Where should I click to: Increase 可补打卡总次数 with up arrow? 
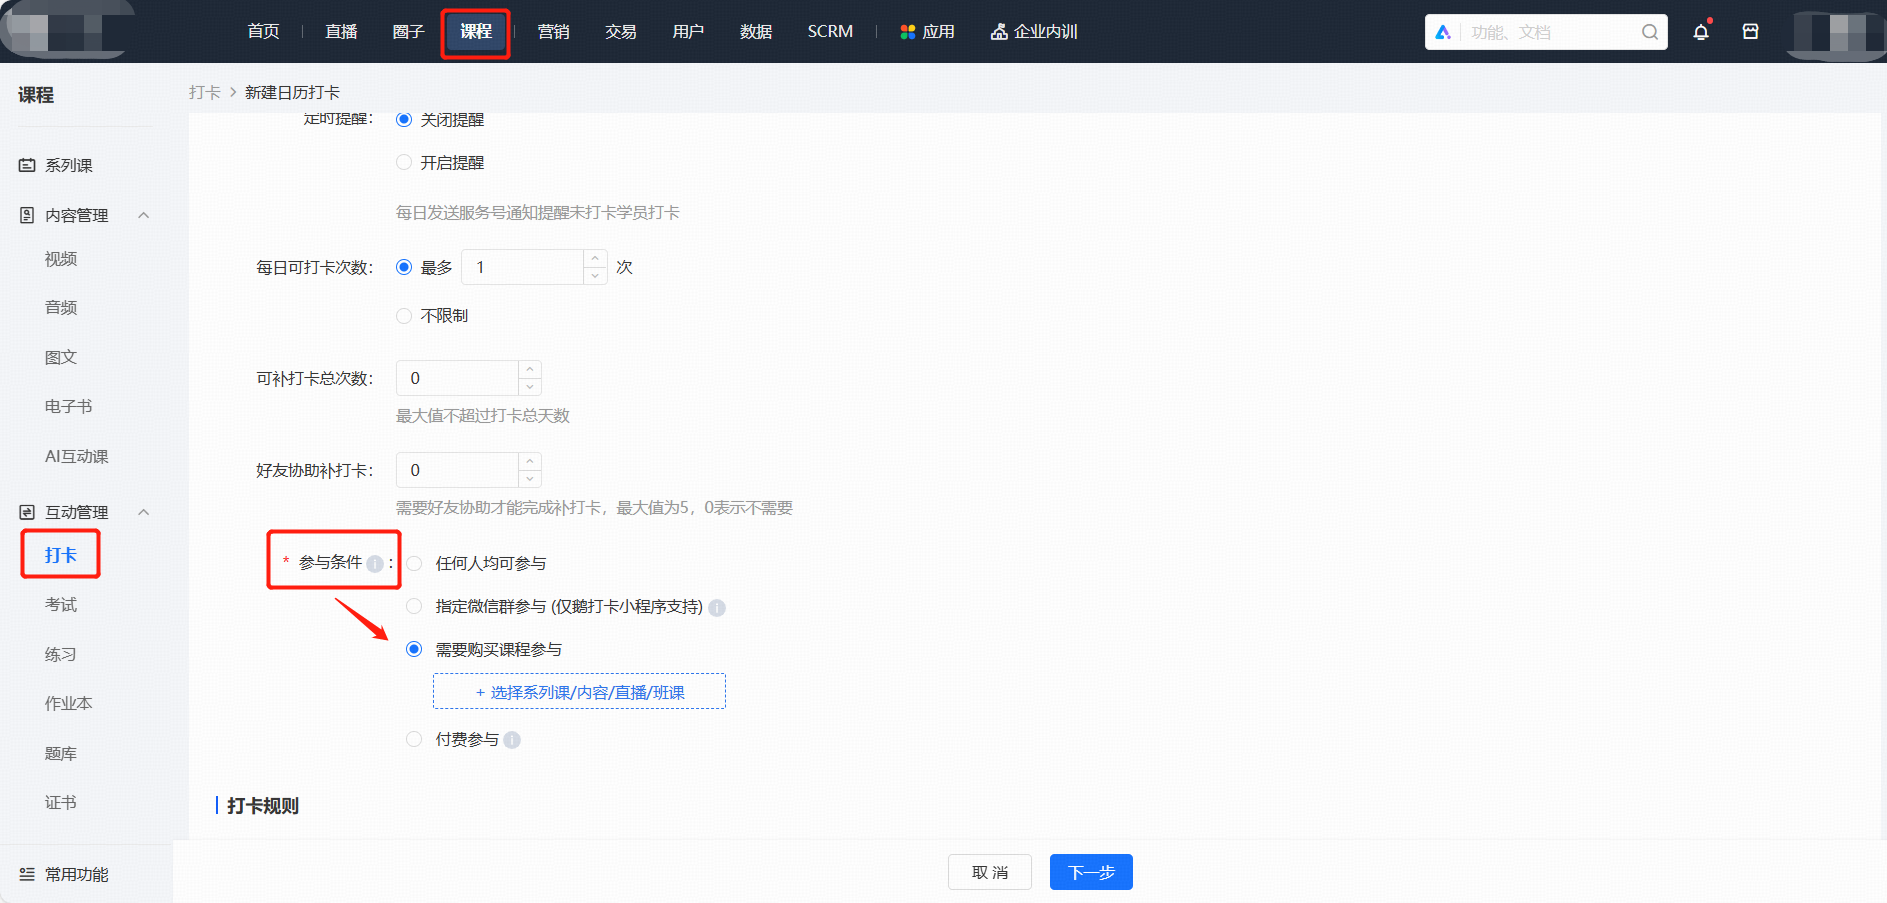[530, 370]
